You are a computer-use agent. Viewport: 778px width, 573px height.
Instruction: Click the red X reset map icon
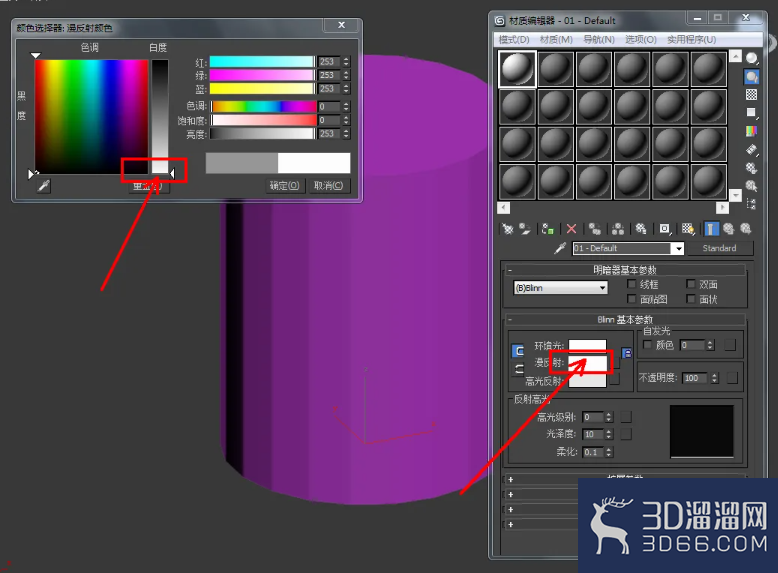572,229
